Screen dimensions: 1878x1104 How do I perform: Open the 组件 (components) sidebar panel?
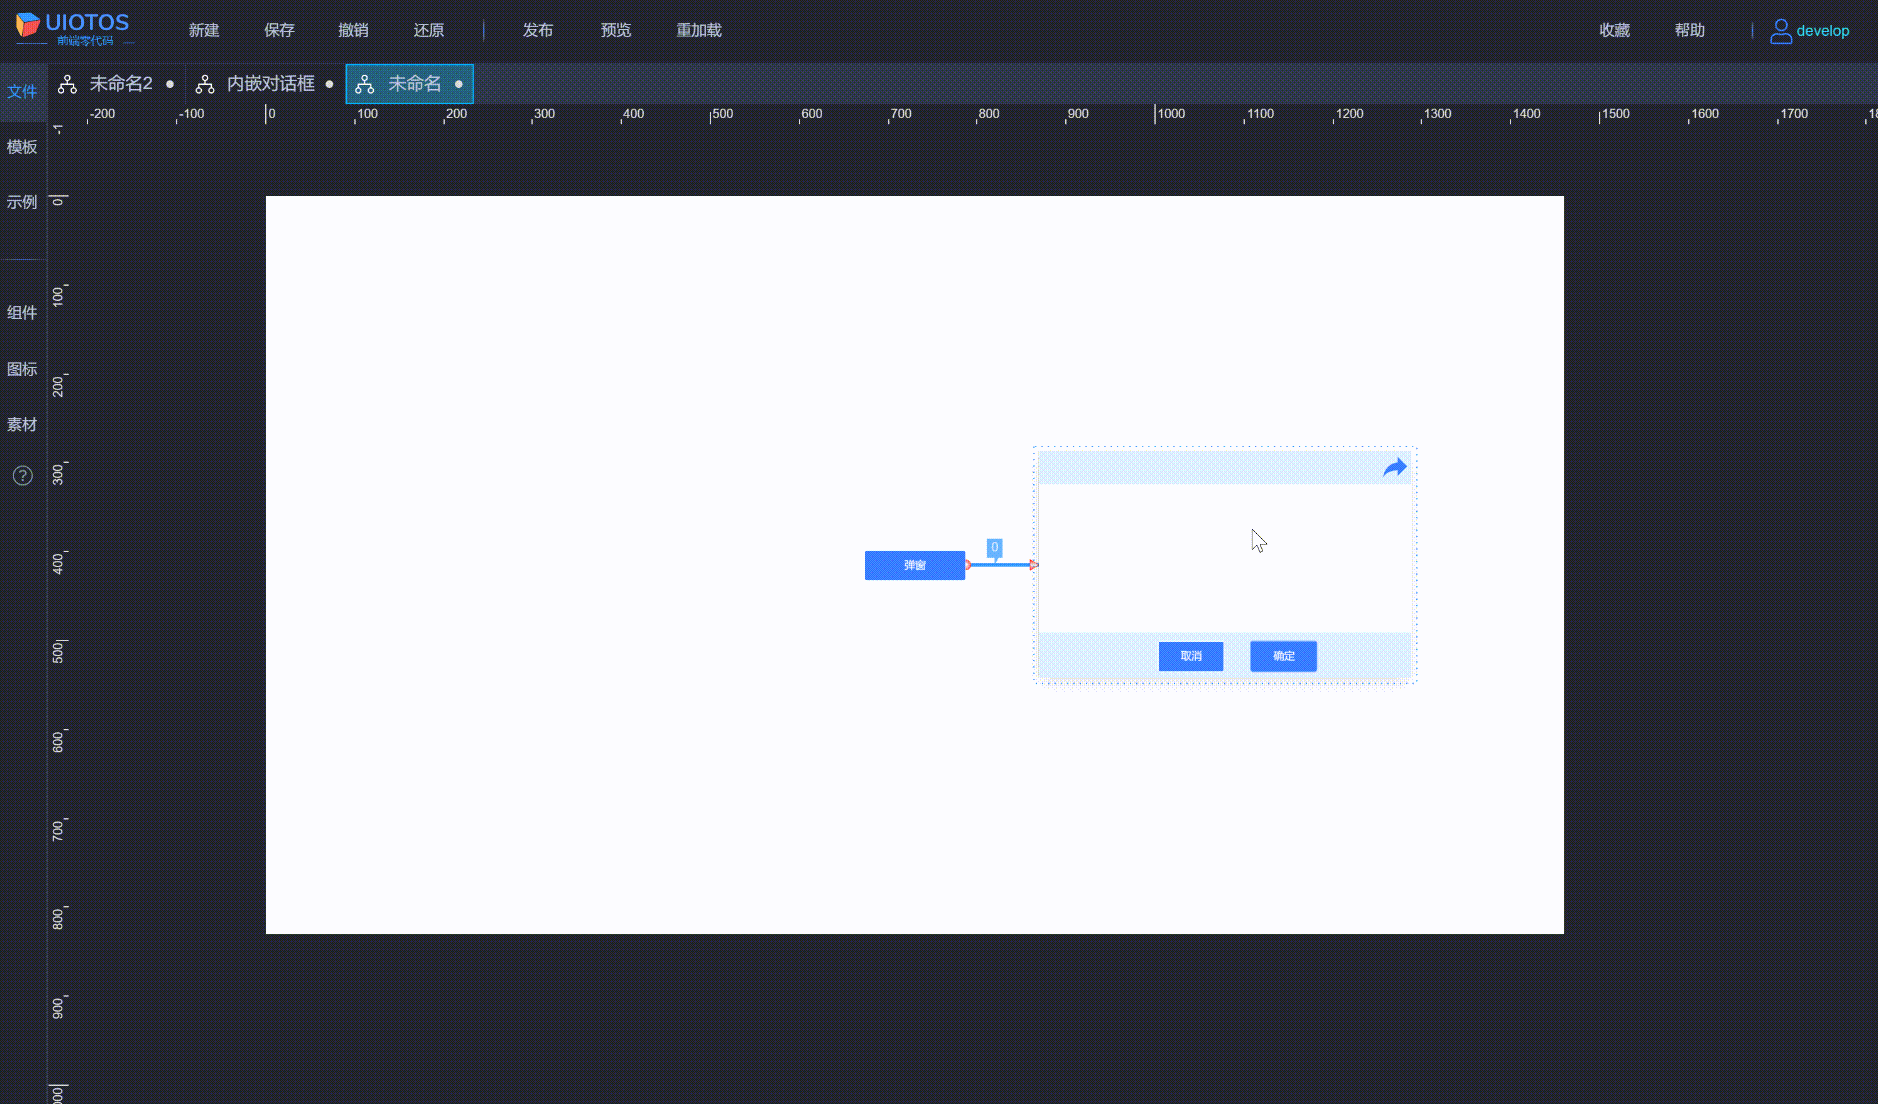(x=22, y=312)
